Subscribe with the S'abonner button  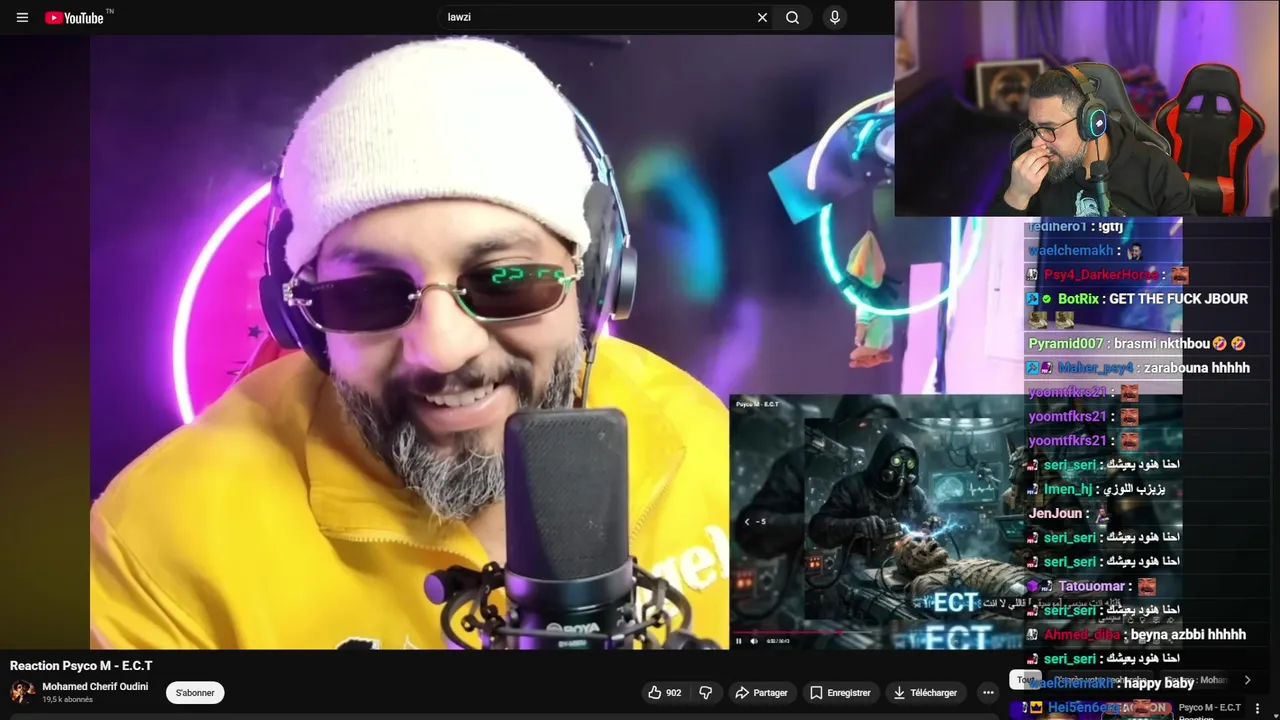click(195, 693)
